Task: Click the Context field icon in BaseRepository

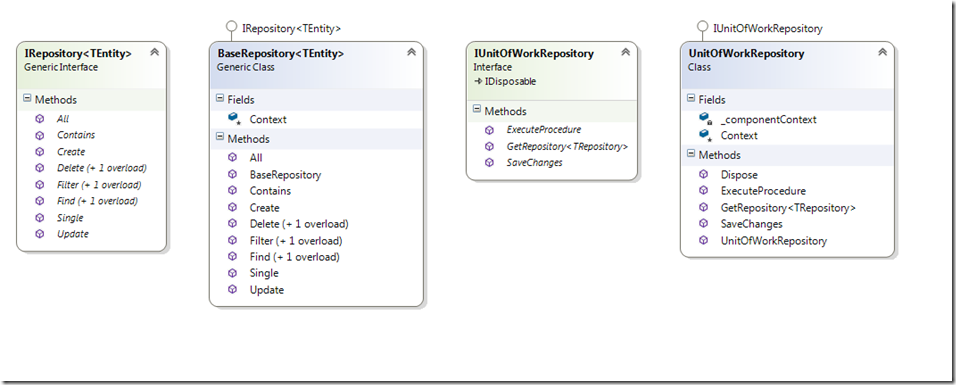Action: 234,118
